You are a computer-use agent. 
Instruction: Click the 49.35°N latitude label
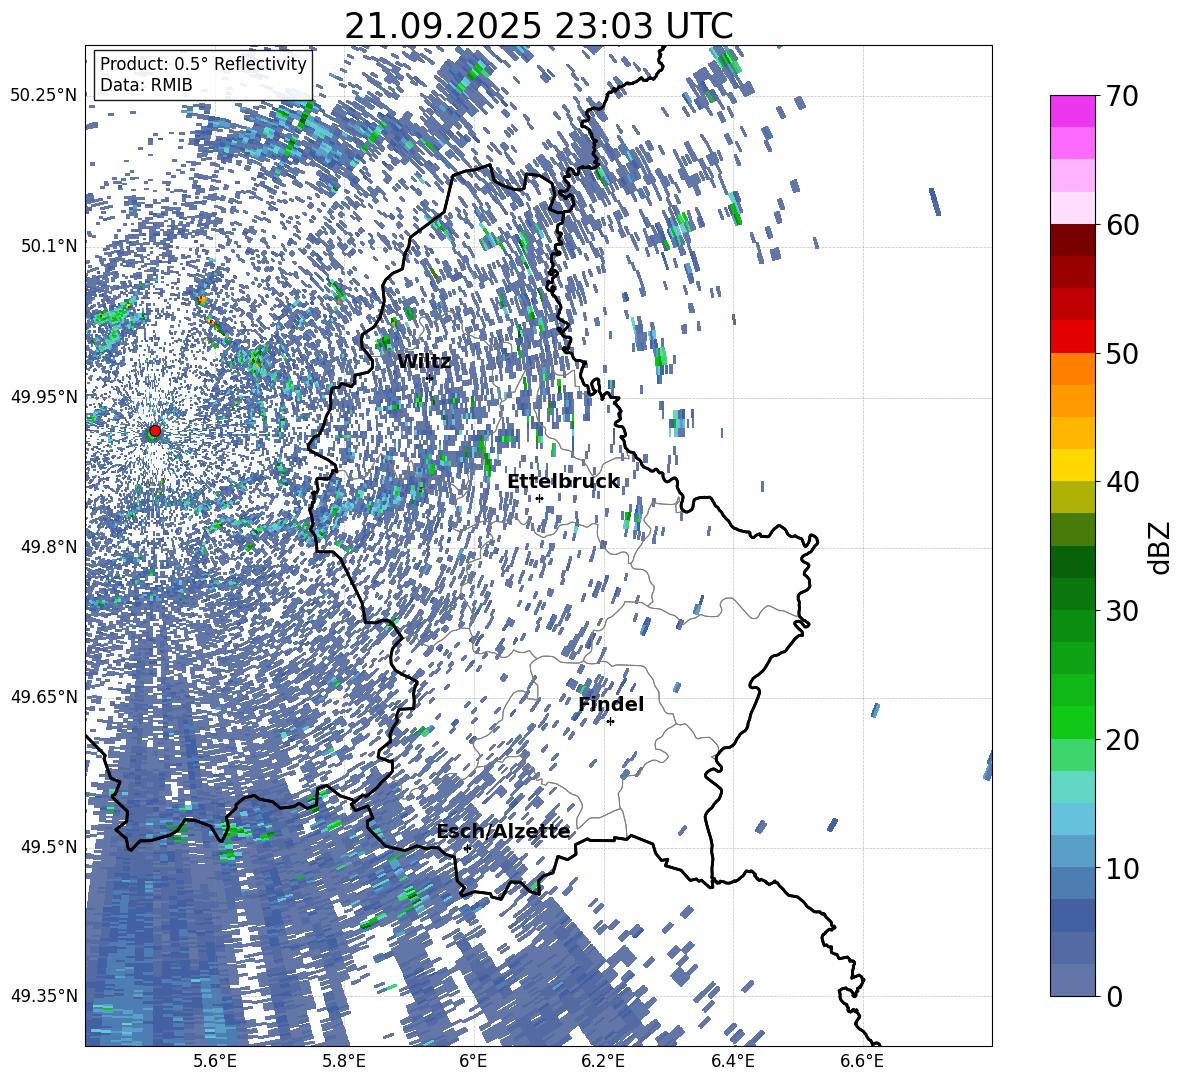tap(44, 996)
